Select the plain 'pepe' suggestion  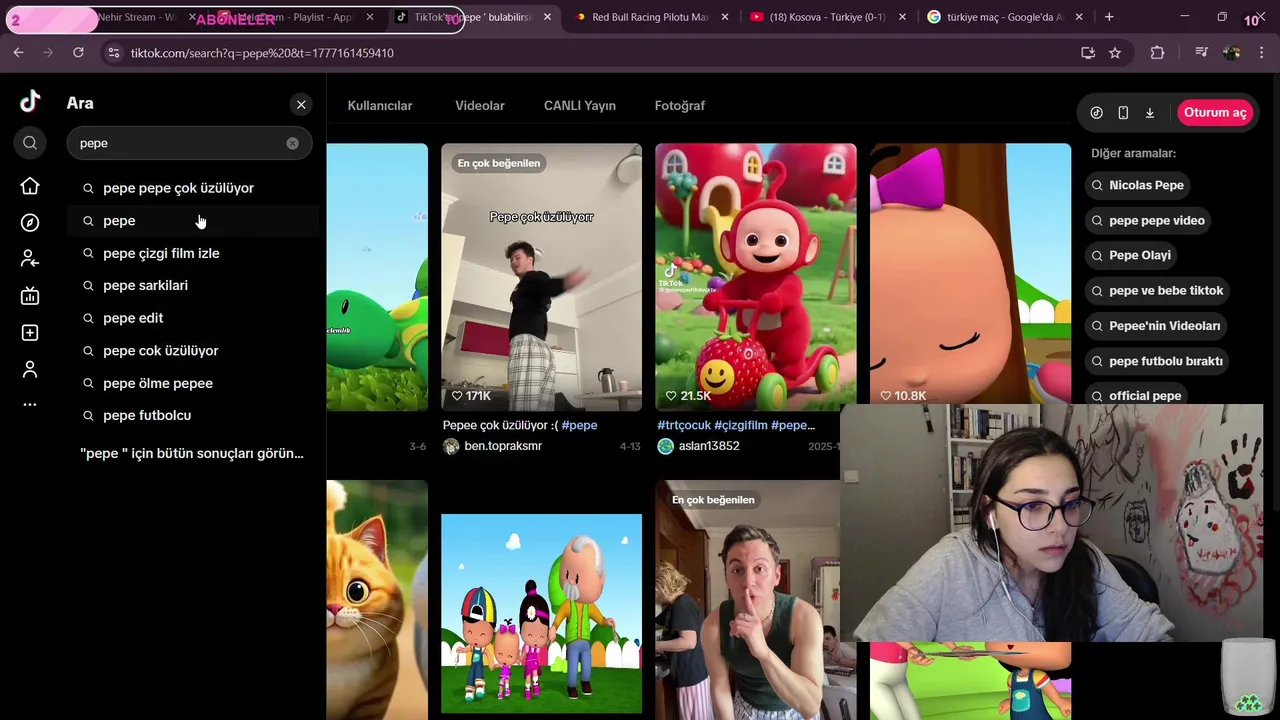pos(193,221)
